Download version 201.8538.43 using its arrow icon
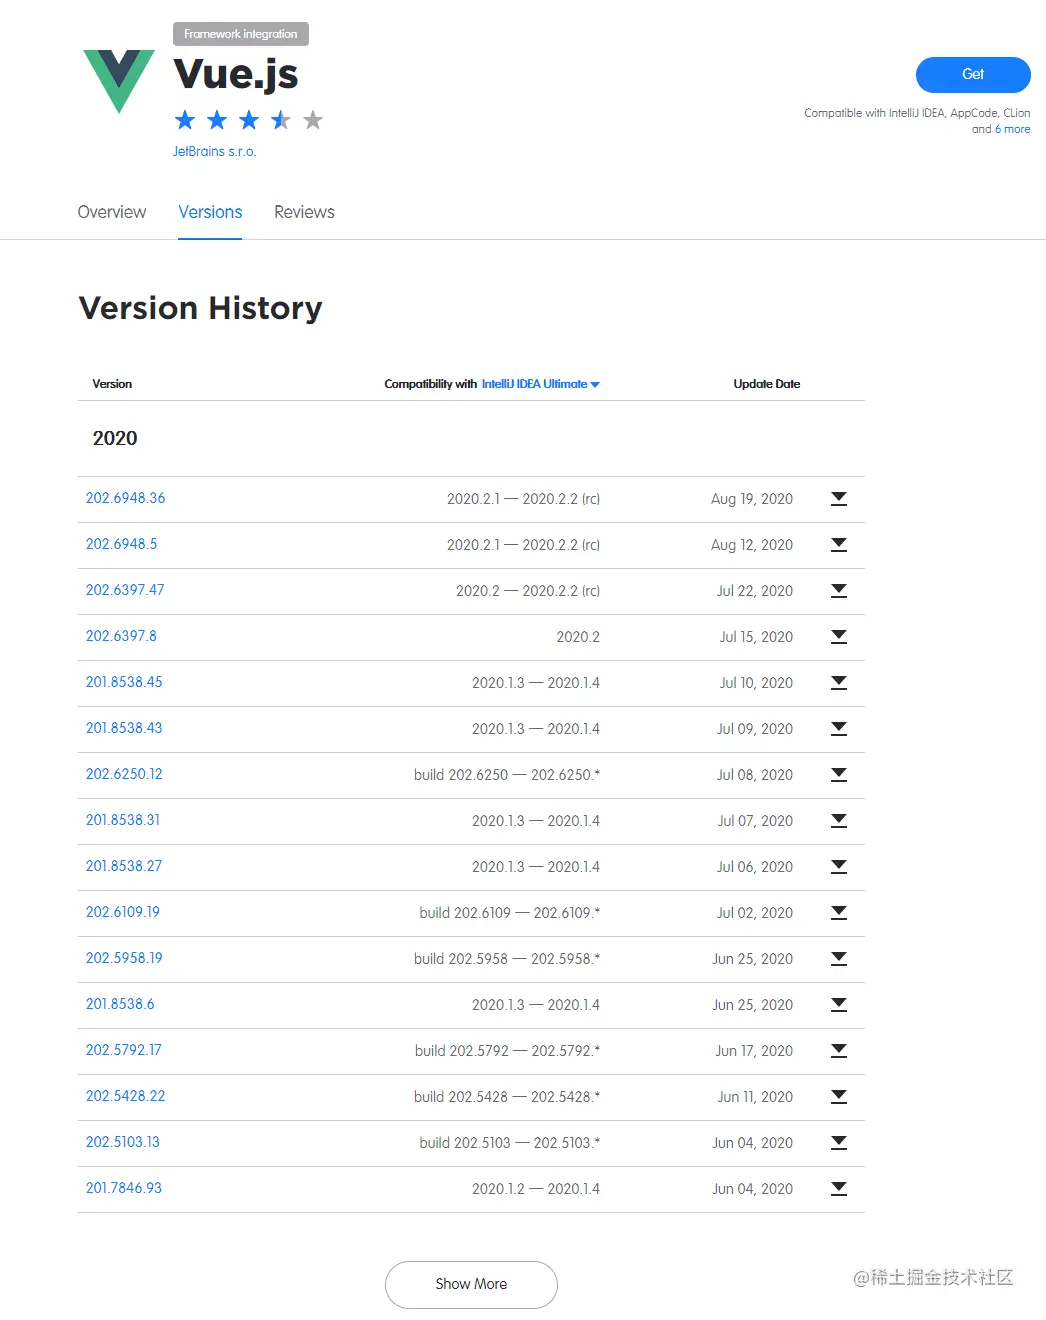 coord(839,729)
